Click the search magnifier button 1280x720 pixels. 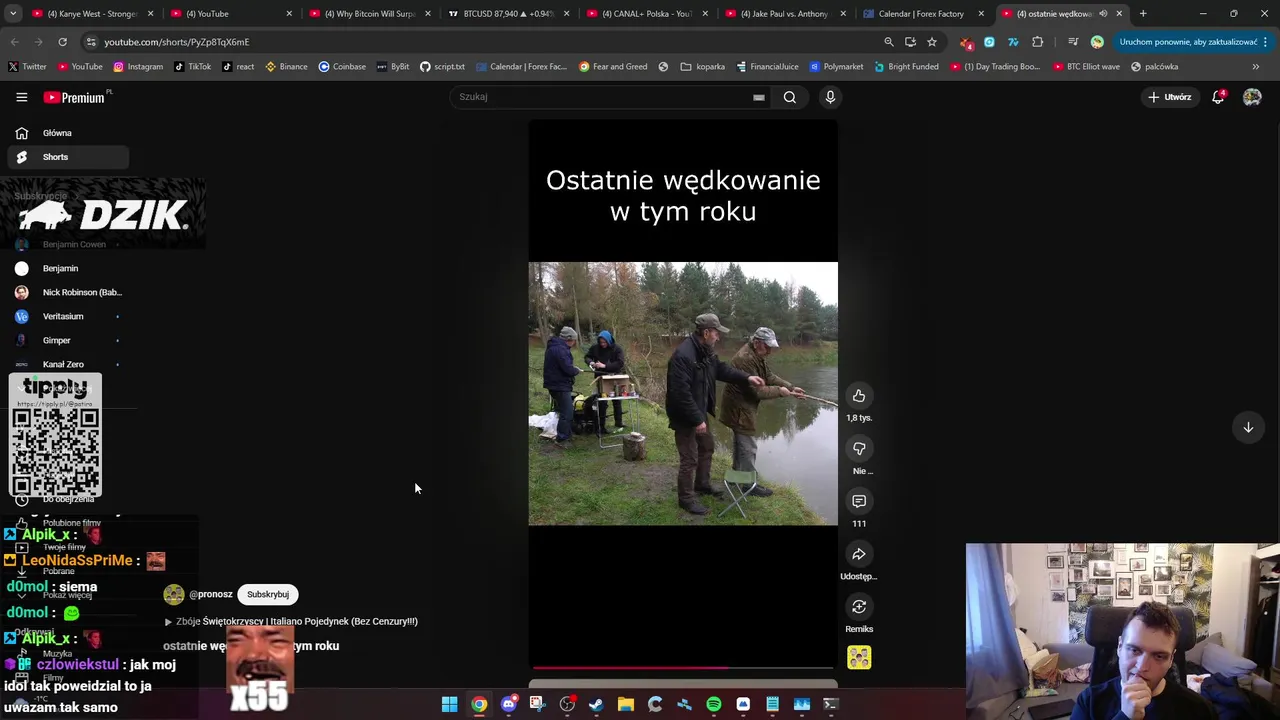point(790,97)
